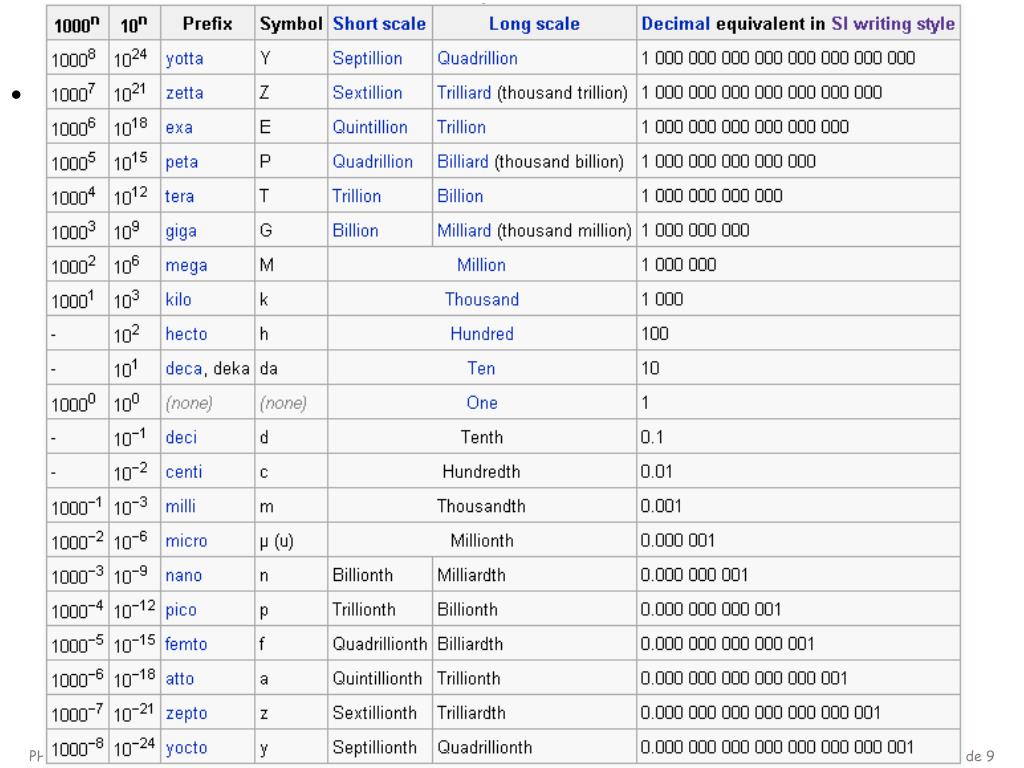Follow the 'deca' prefix link
This screenshot has width=1024, height=768.
(x=184, y=368)
